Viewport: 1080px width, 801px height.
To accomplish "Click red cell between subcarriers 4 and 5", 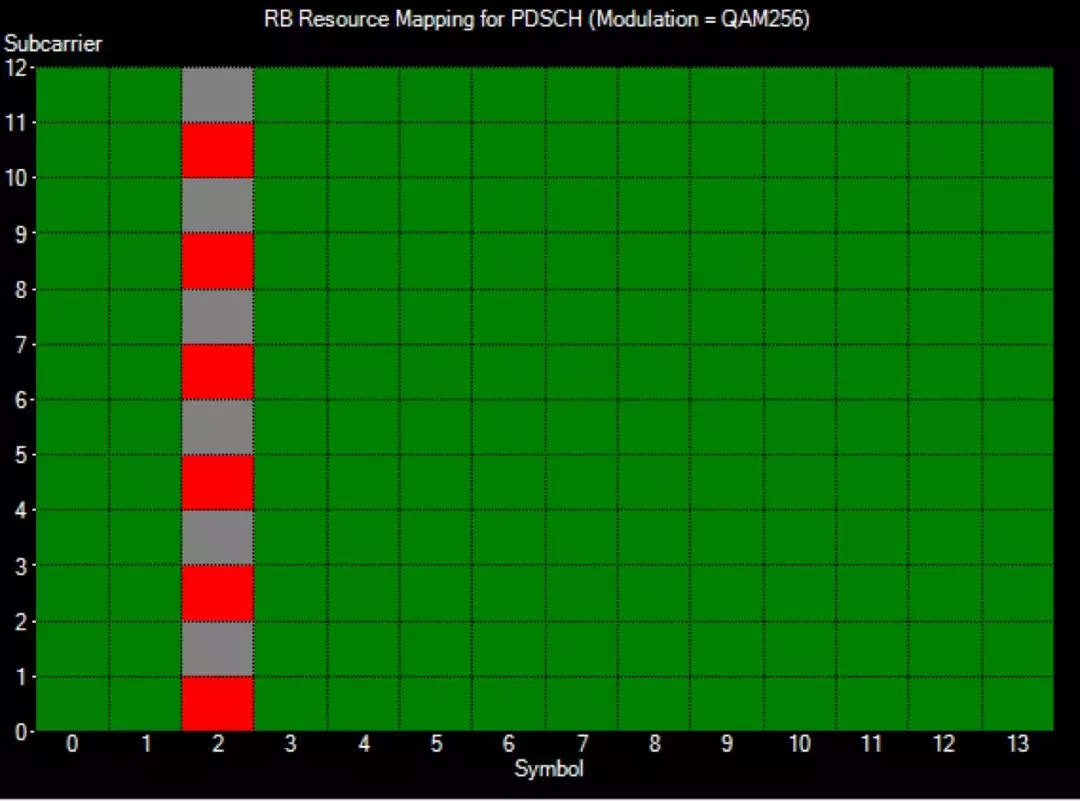I will (218, 482).
